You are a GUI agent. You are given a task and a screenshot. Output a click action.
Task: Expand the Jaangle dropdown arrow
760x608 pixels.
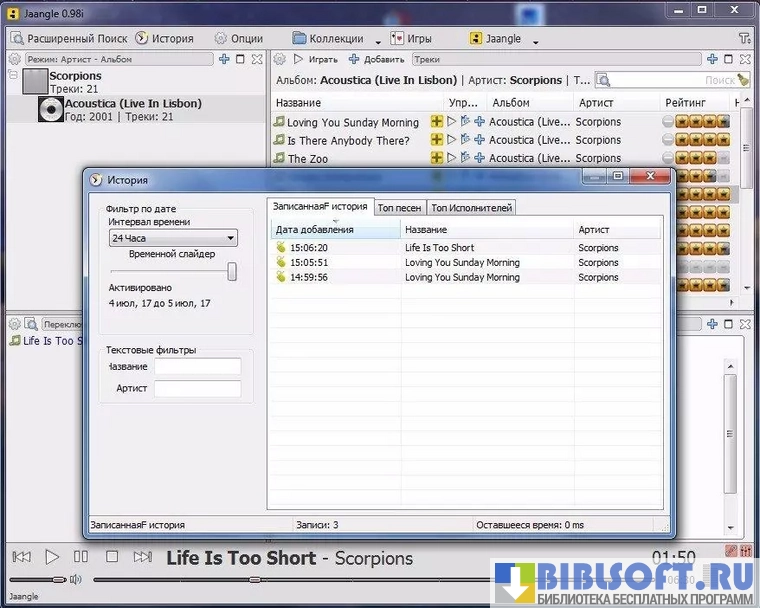point(536,41)
